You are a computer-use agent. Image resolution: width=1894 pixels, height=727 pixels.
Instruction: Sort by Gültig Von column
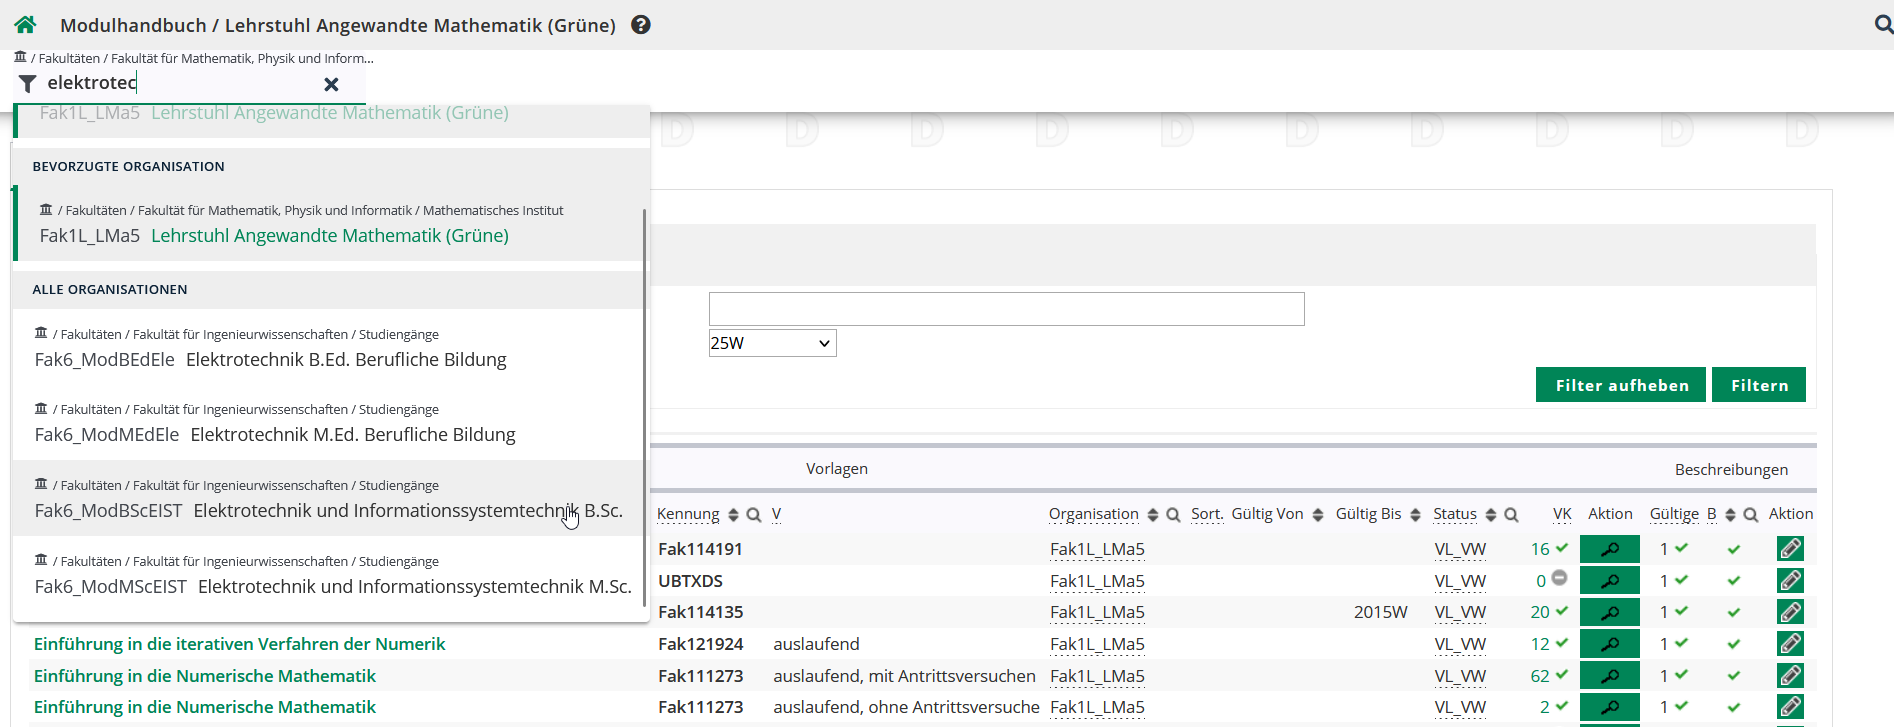pos(1318,515)
